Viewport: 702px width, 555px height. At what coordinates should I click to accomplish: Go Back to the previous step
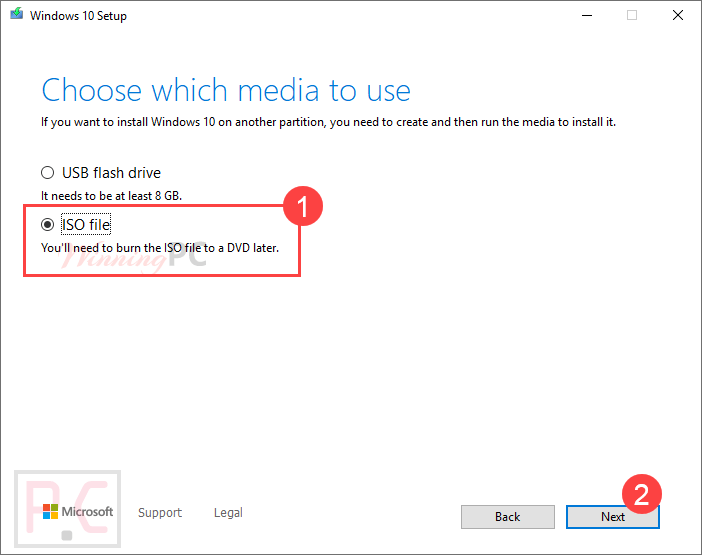click(x=508, y=517)
